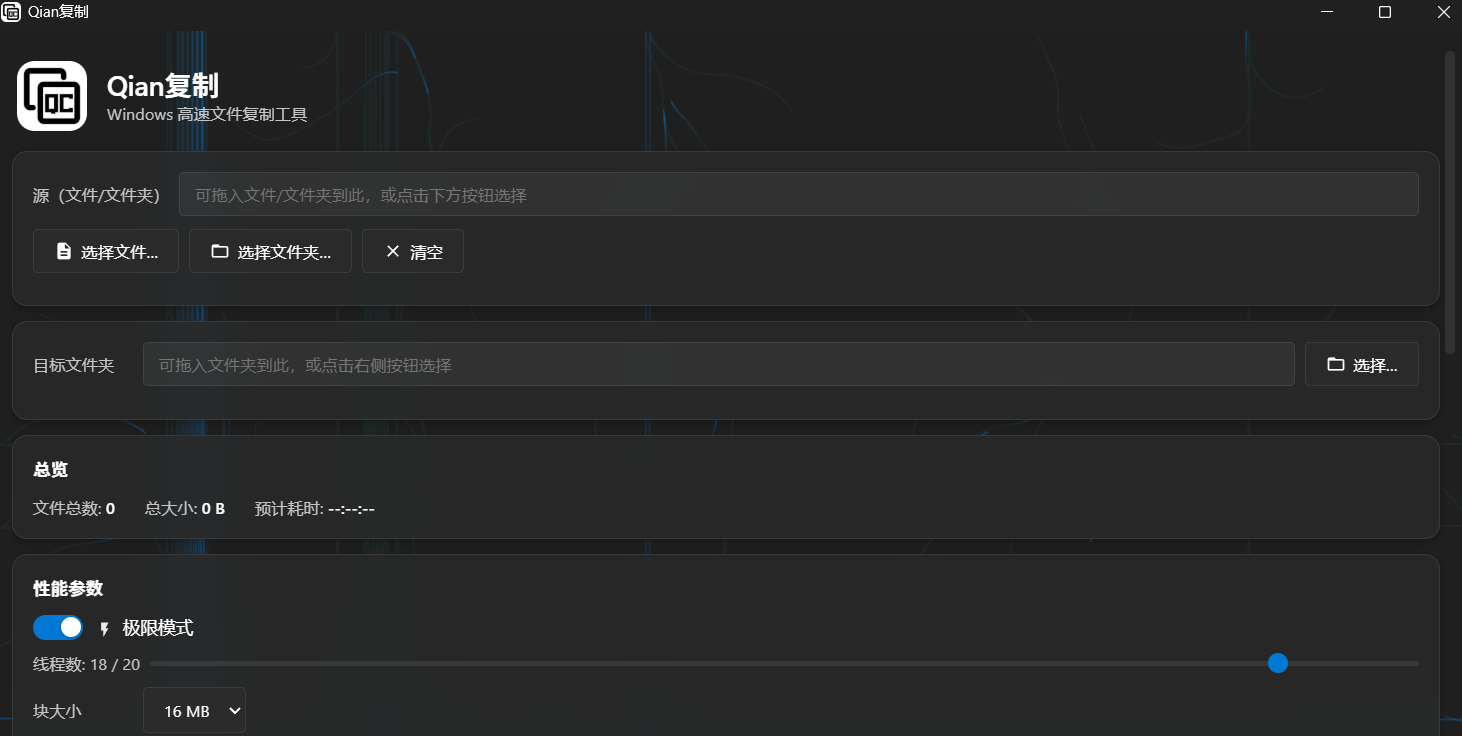The width and height of the screenshot is (1462, 736).
Task: Click the small title bar app icon
Action: coord(12,12)
